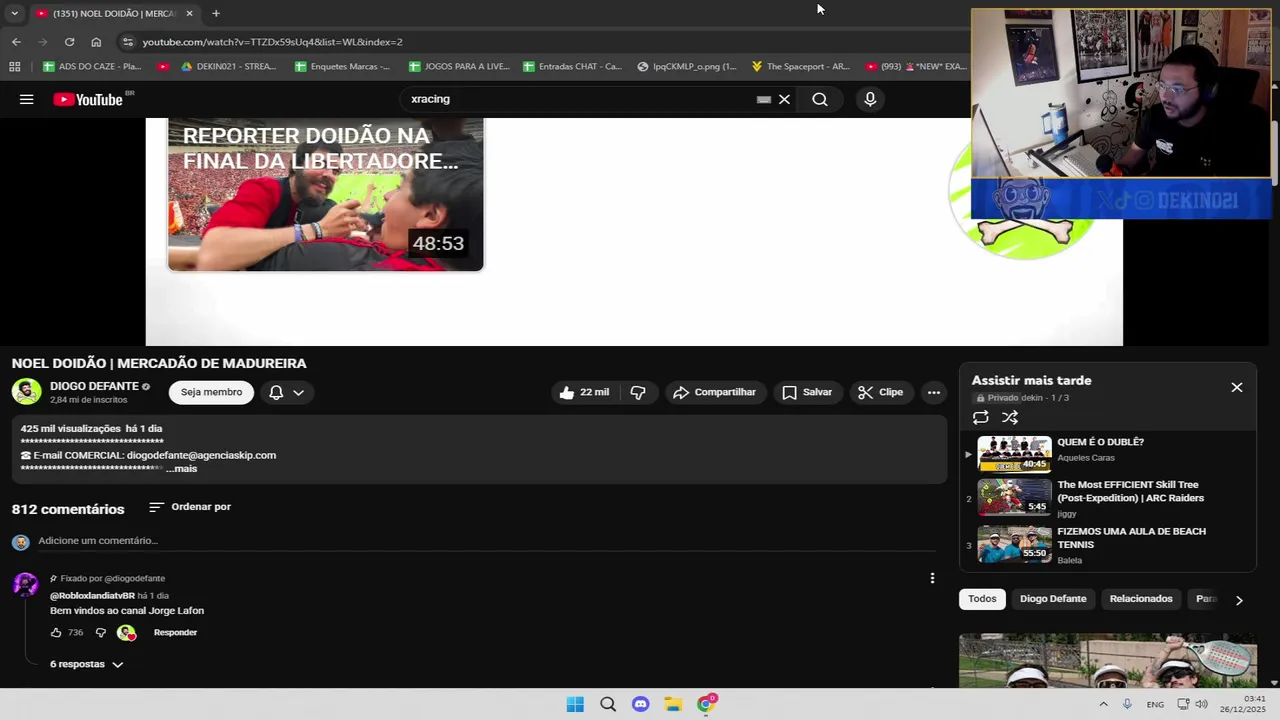Viewport: 1280px width, 720px height.
Task: Reload the page
Action: [69, 42]
